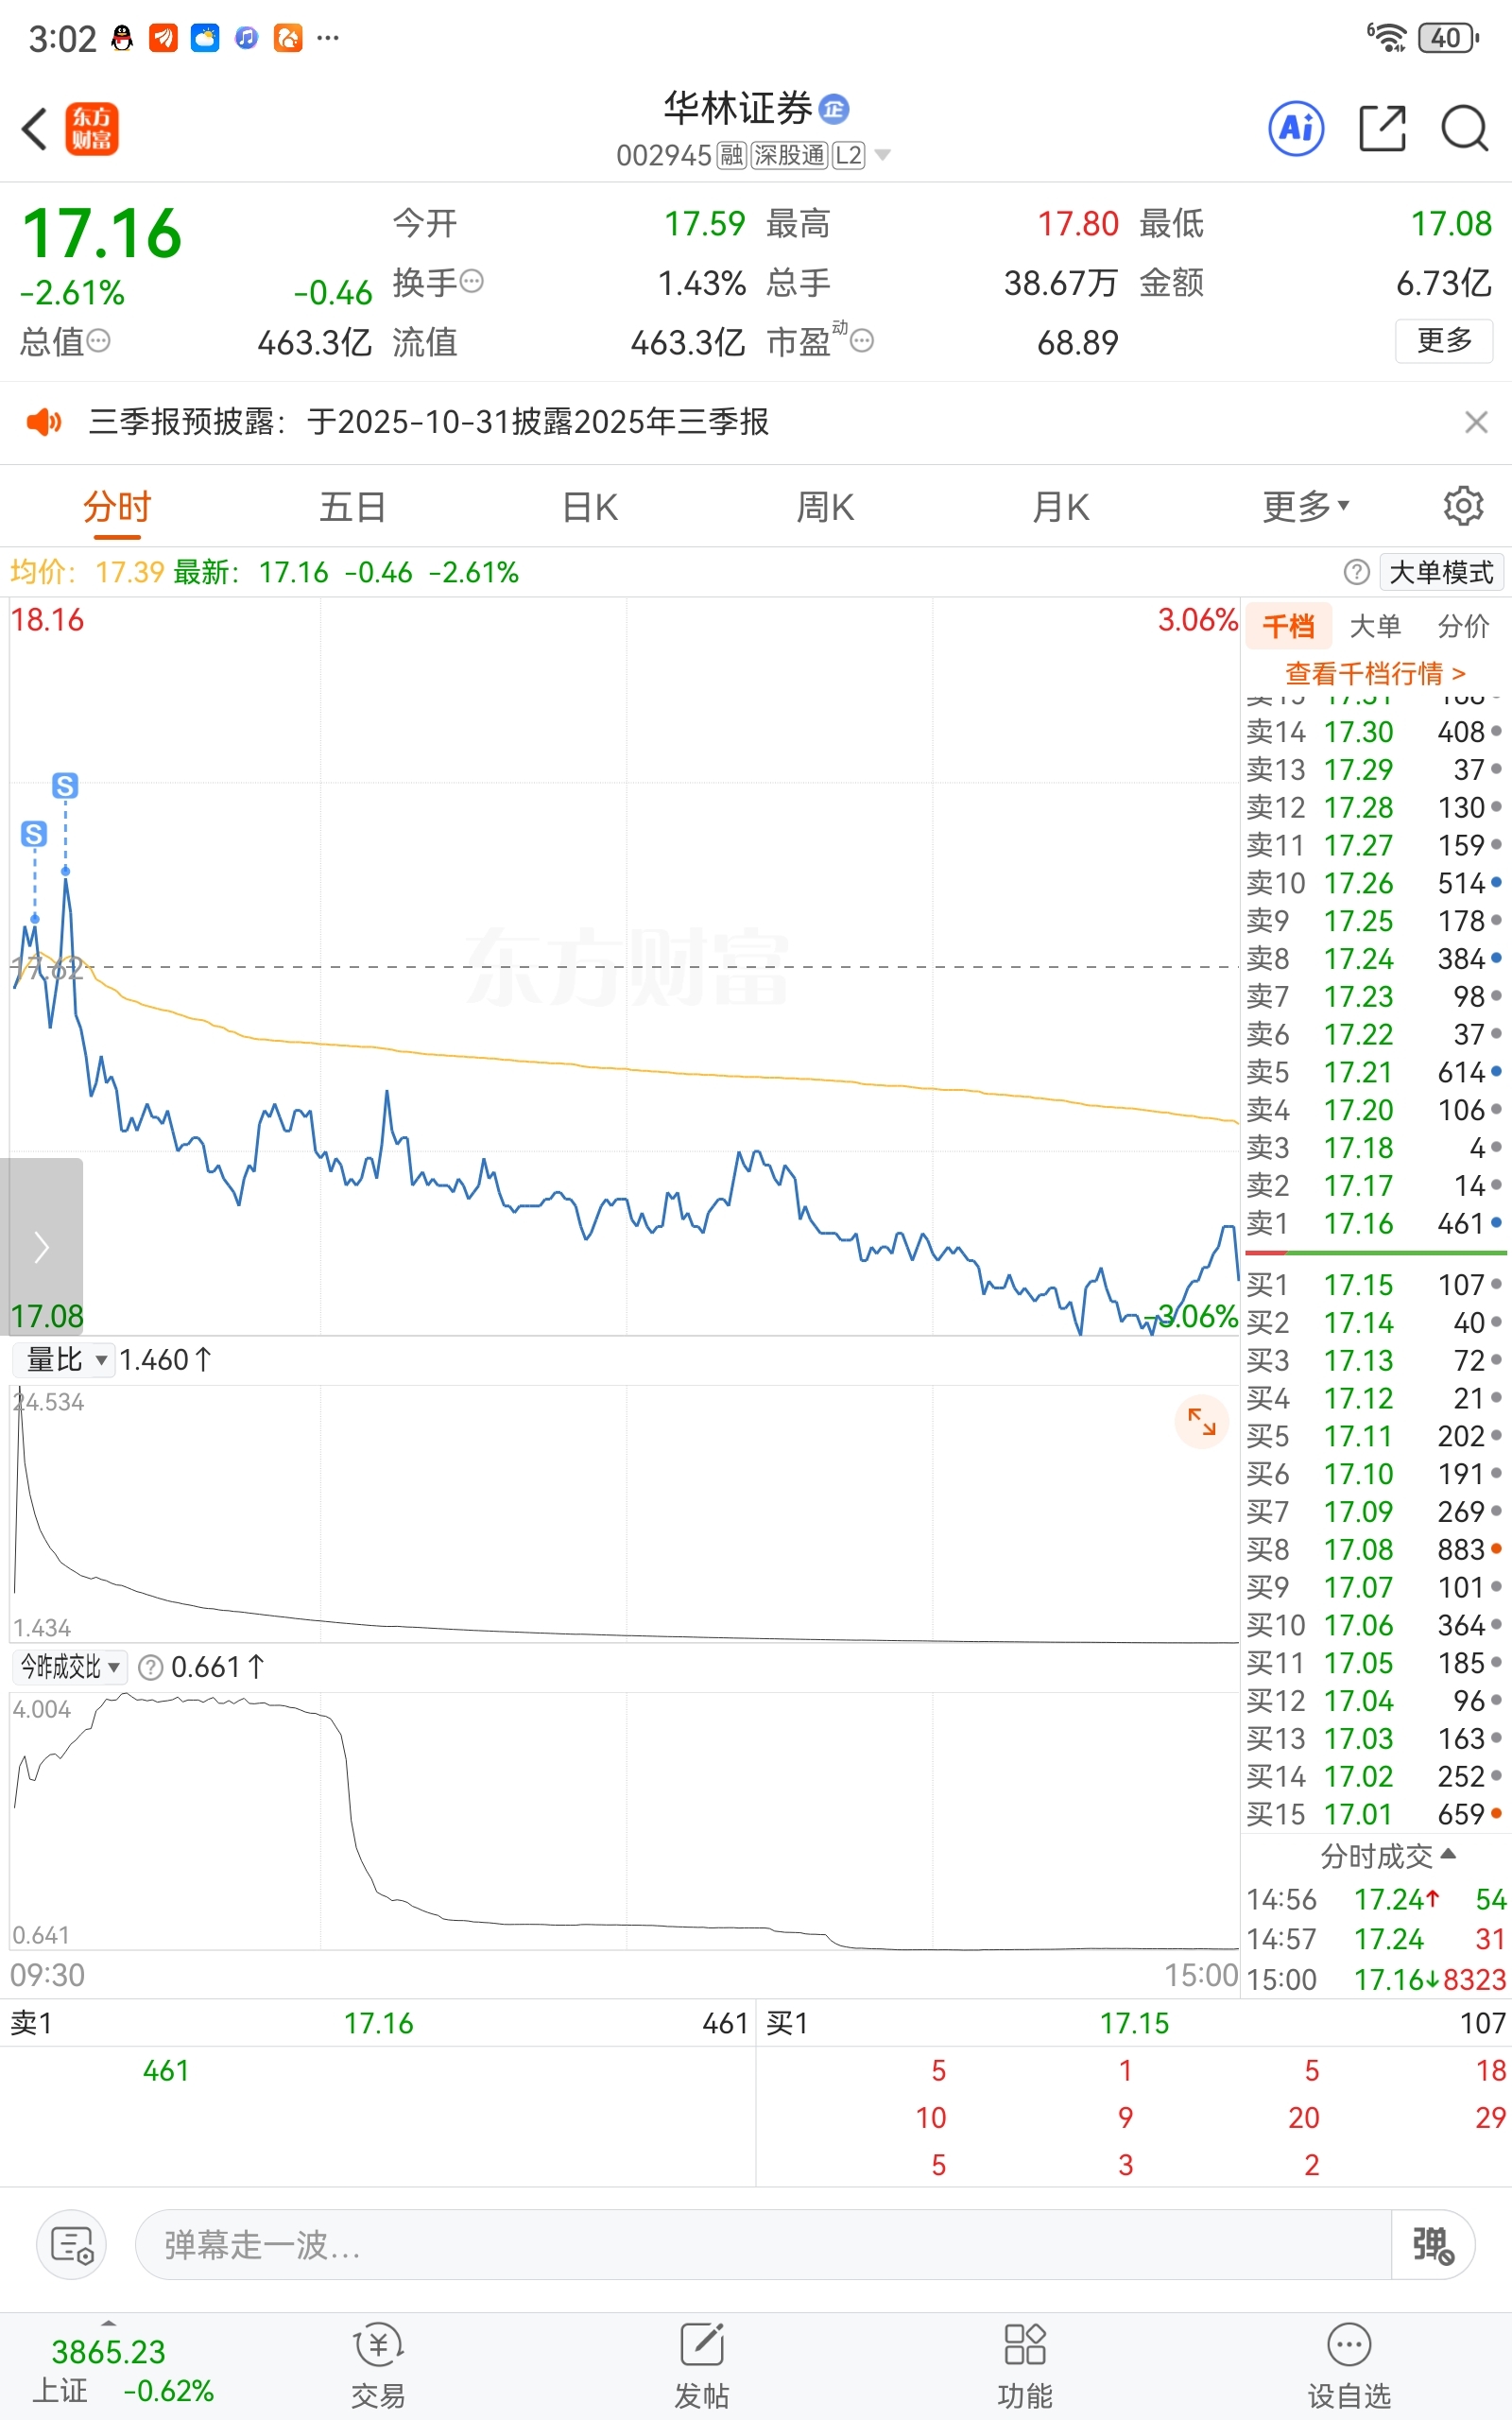The height and width of the screenshot is (2420, 1512).
Task: Tap the help icon beside 大单模式
Action: click(1356, 572)
